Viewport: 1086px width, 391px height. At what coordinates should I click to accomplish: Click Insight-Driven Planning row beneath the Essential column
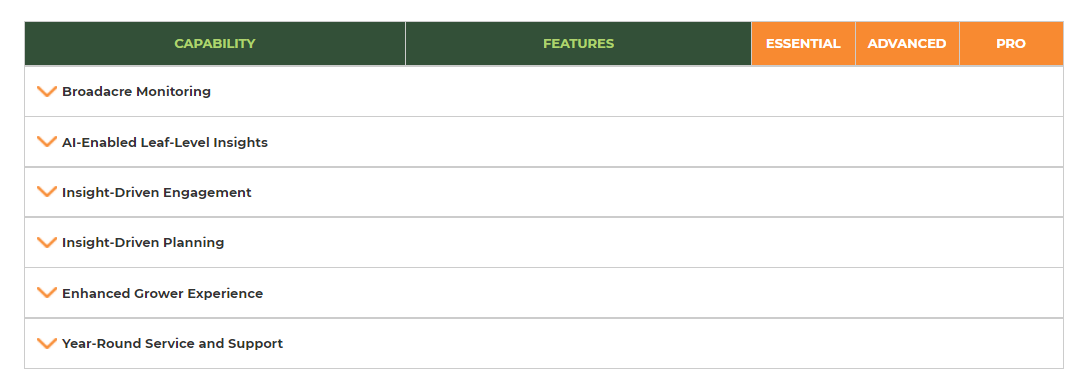(803, 242)
